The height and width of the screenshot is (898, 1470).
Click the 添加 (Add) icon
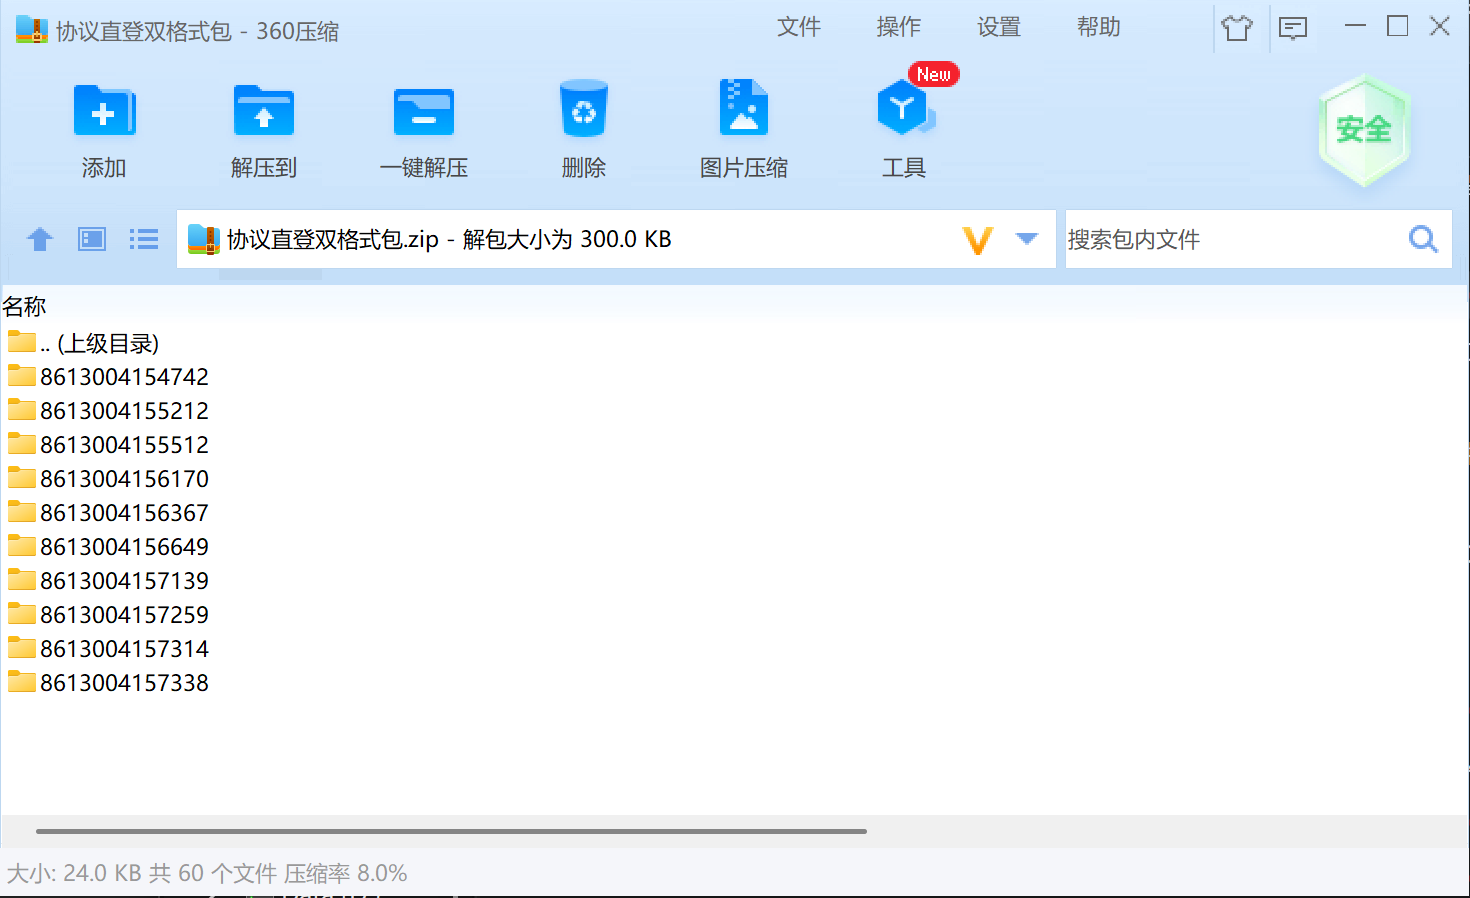coord(104,111)
